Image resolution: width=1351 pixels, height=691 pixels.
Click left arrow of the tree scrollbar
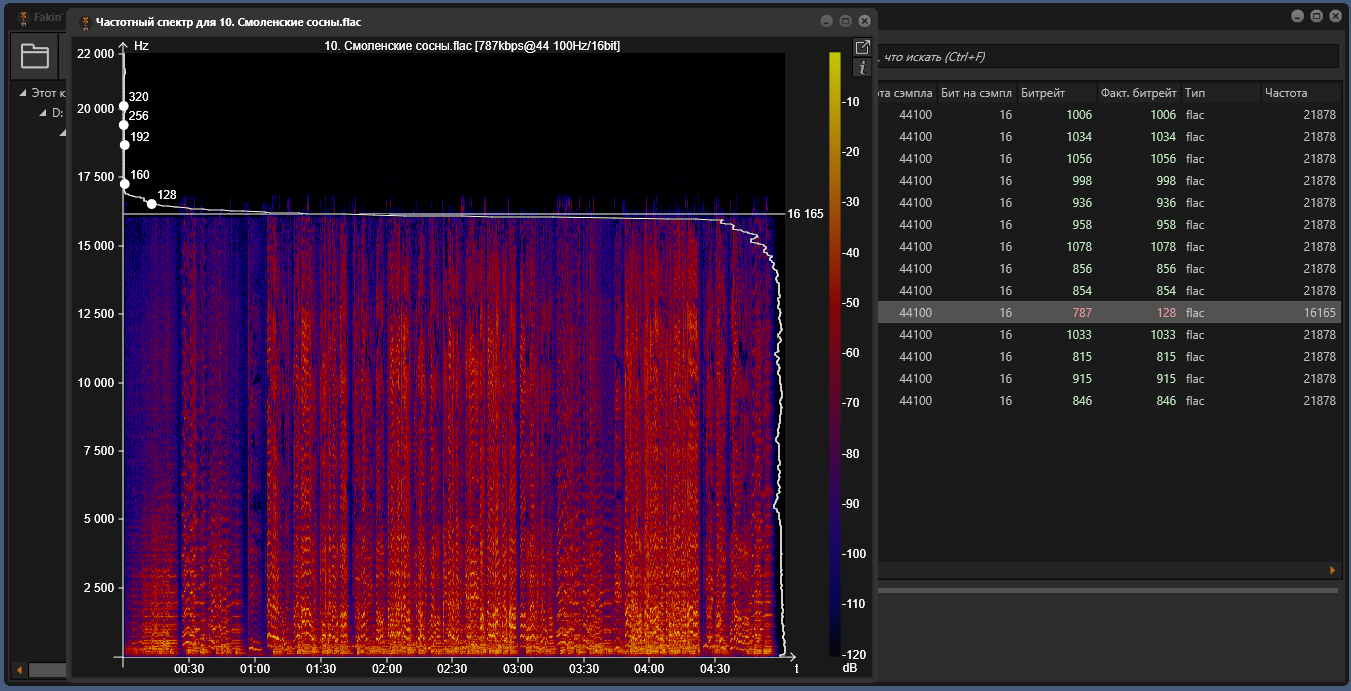click(x=19, y=669)
